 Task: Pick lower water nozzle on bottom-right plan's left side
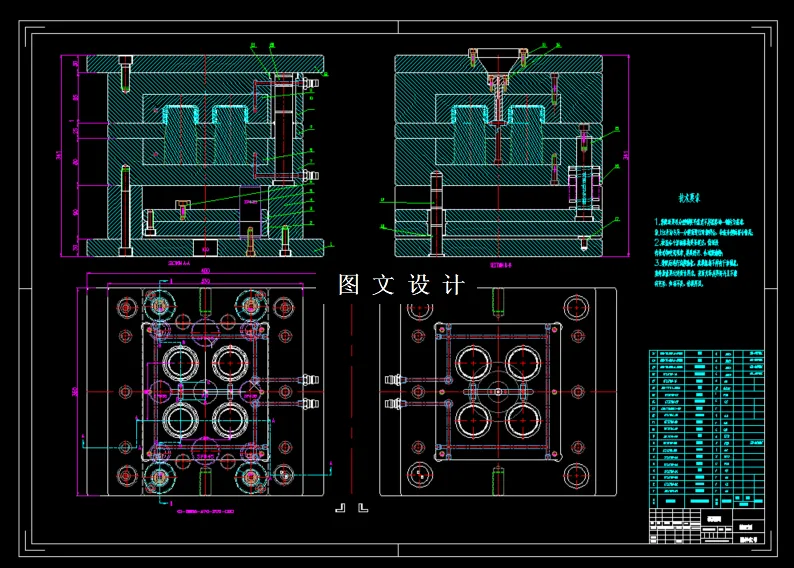pyautogui.click(x=395, y=403)
